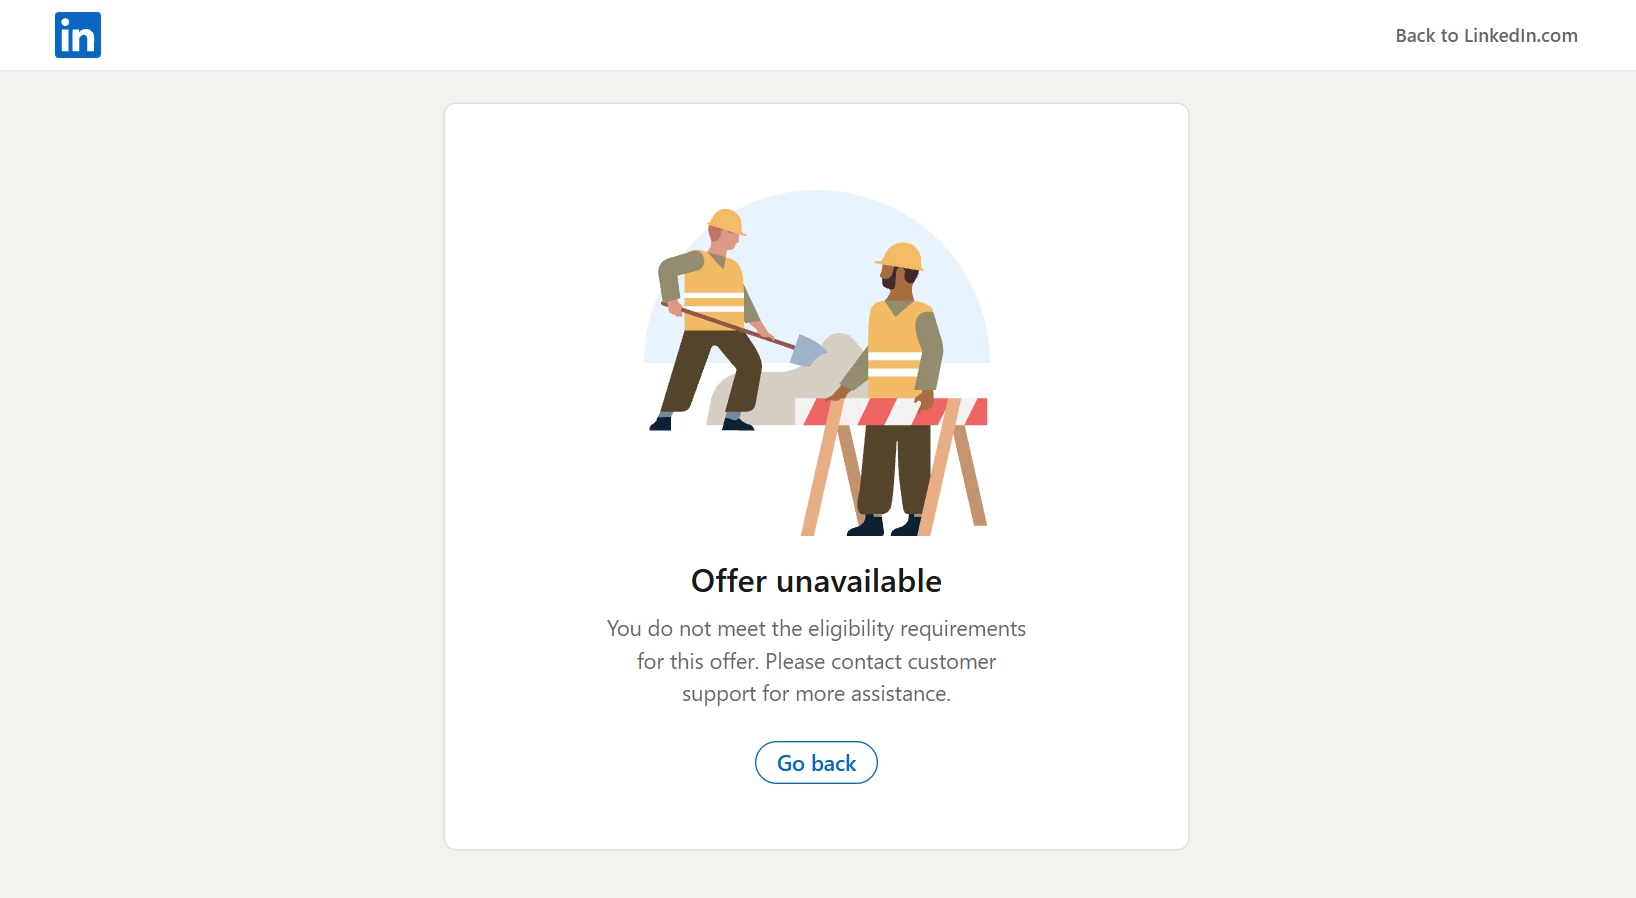1636x898 pixels.
Task: Click the shovel blade in the illustration
Action: (x=808, y=351)
